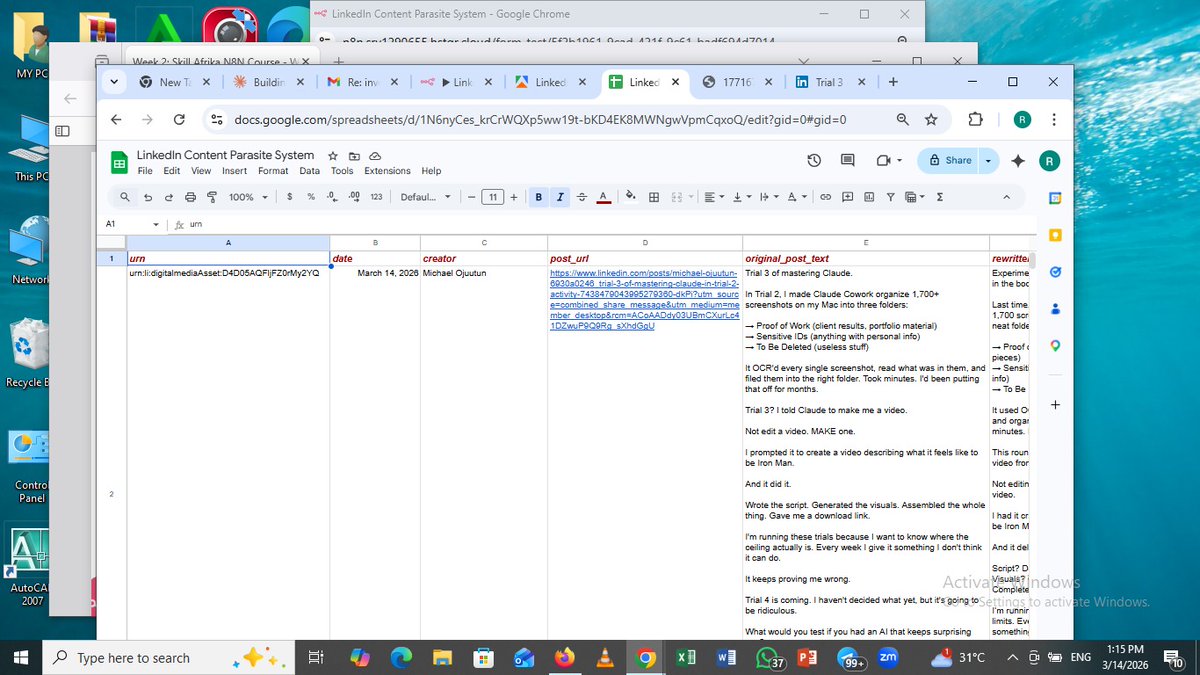Redo the last undone action
Screen dimensions: 1200x675
point(169,197)
